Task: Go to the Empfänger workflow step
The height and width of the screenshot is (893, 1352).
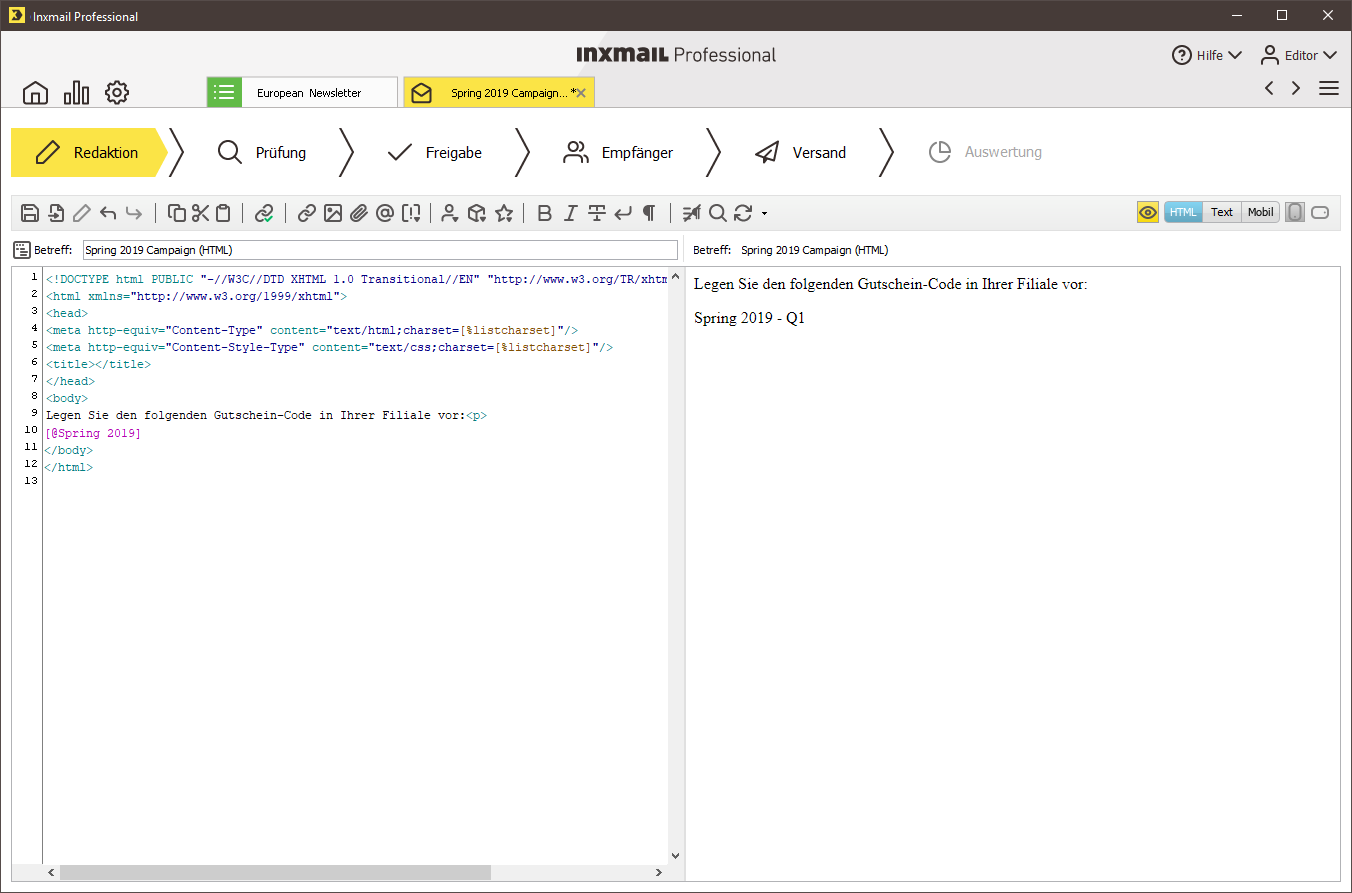Action: (618, 152)
